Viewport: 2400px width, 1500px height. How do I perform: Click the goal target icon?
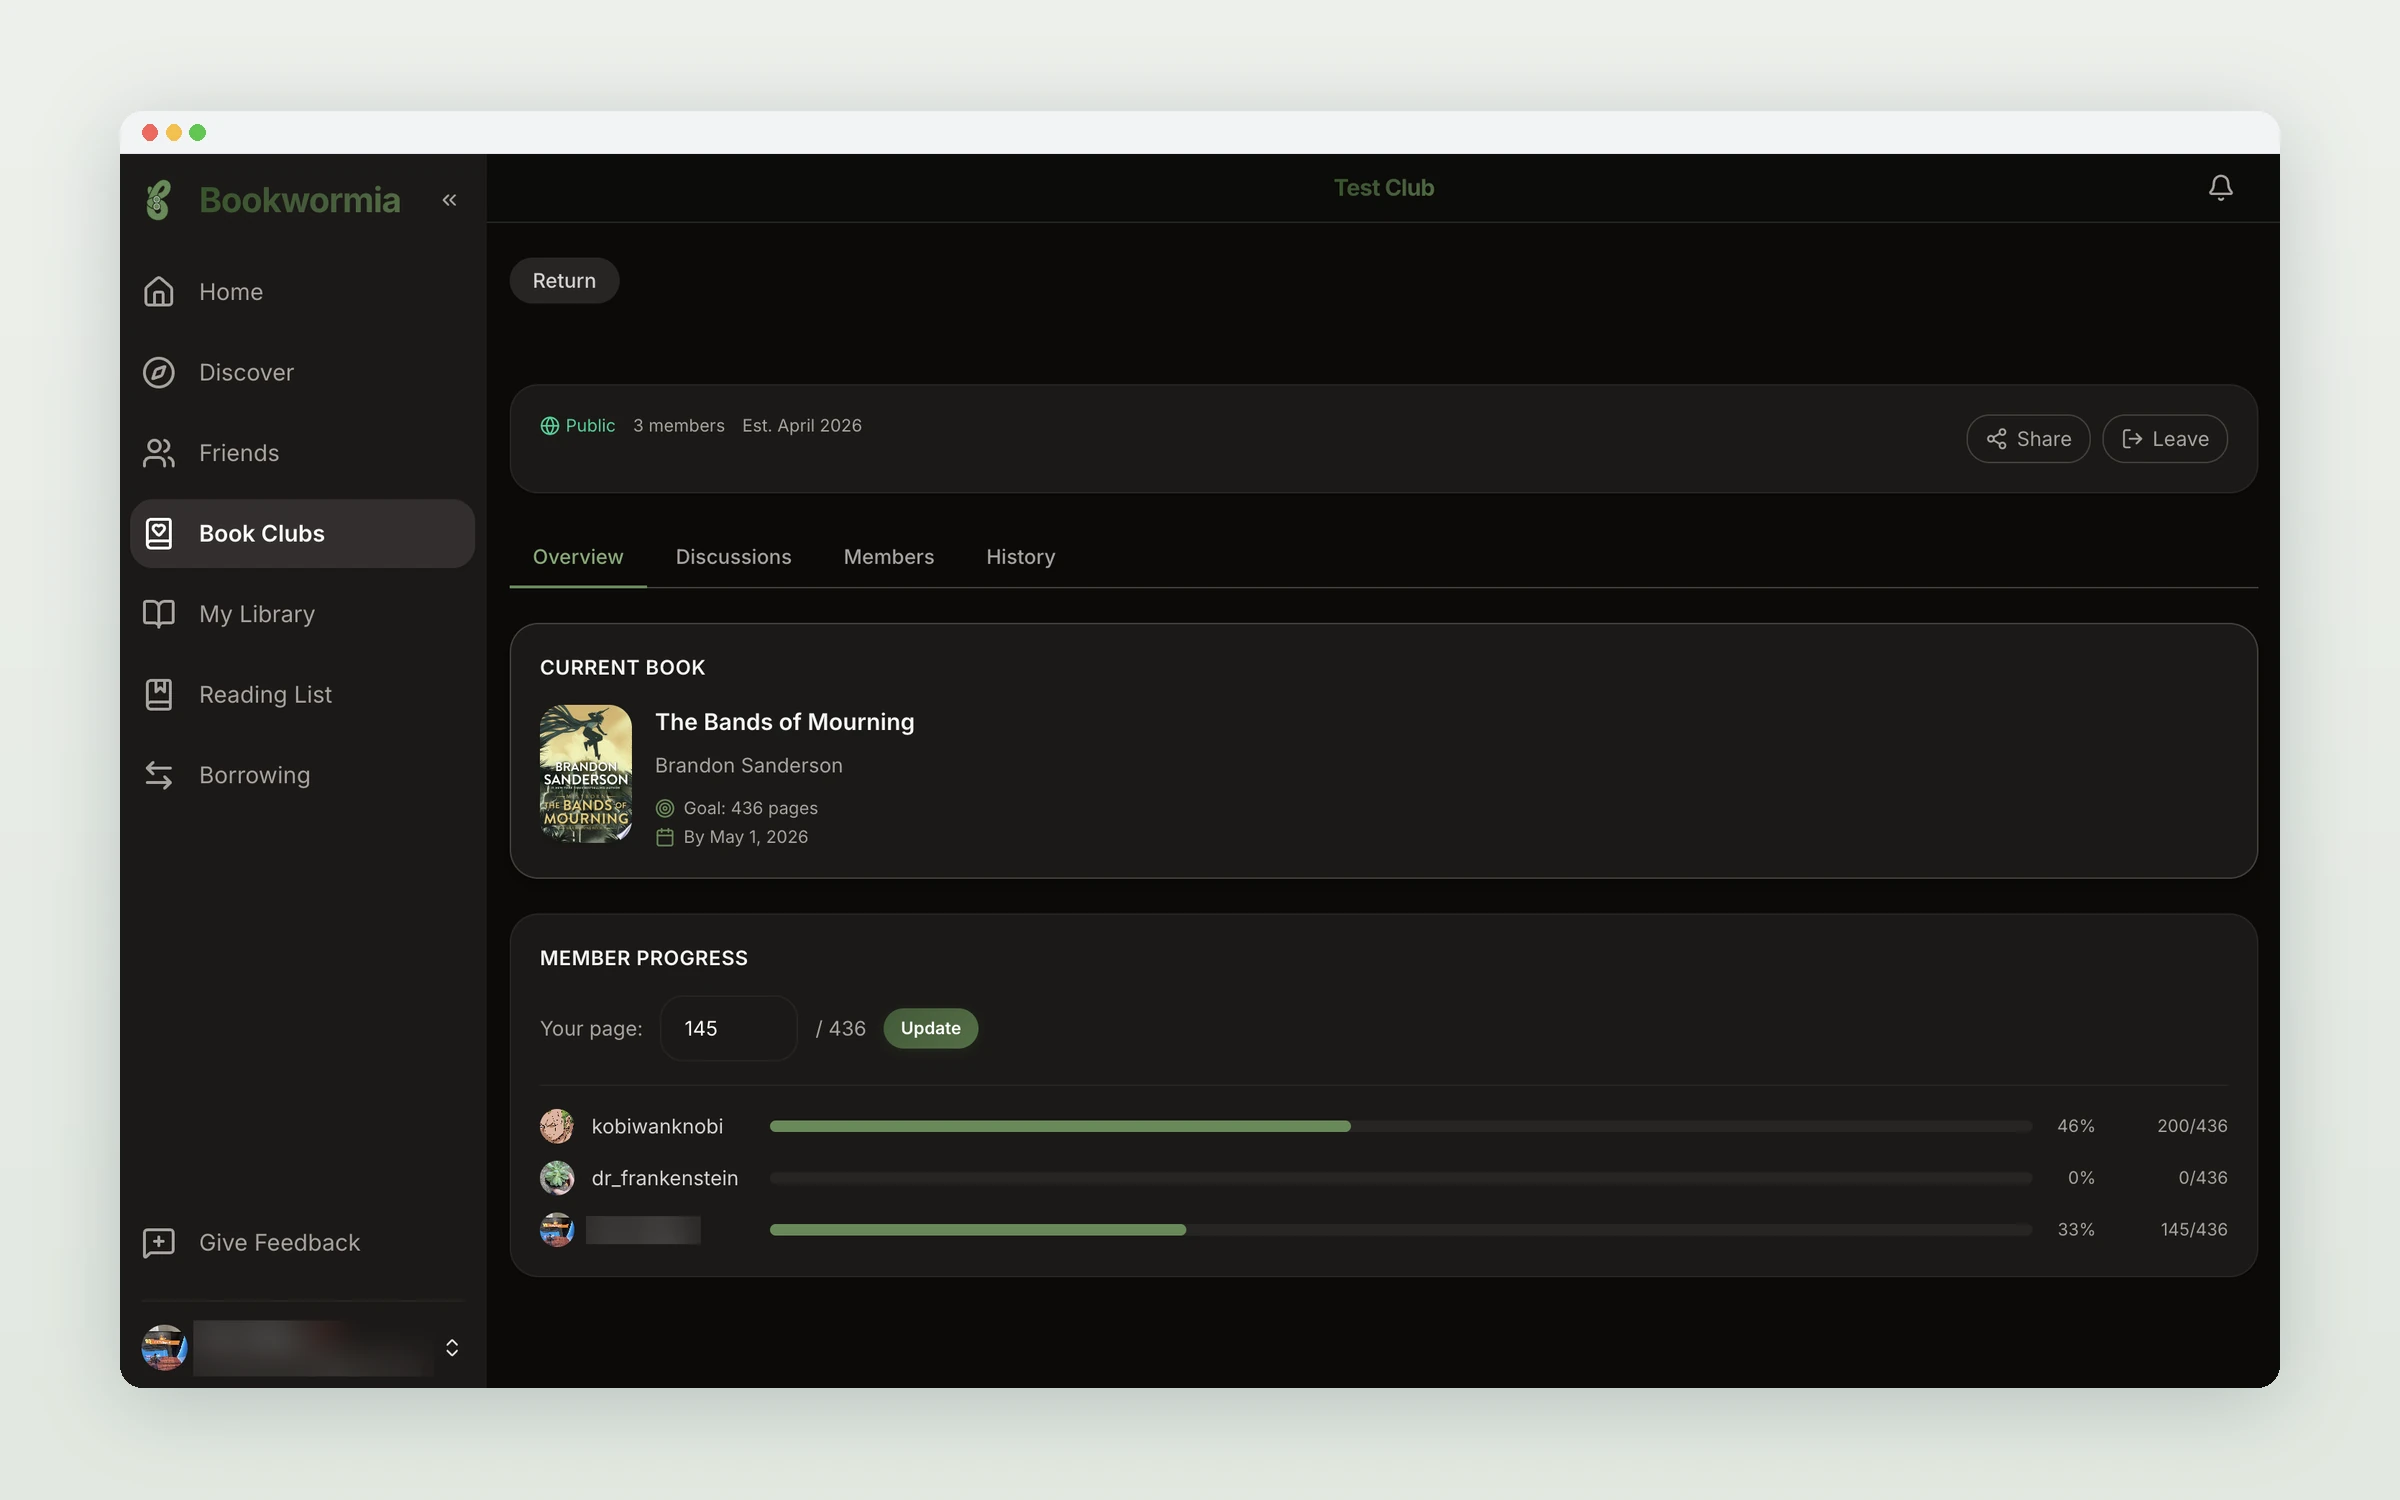[x=664, y=808]
